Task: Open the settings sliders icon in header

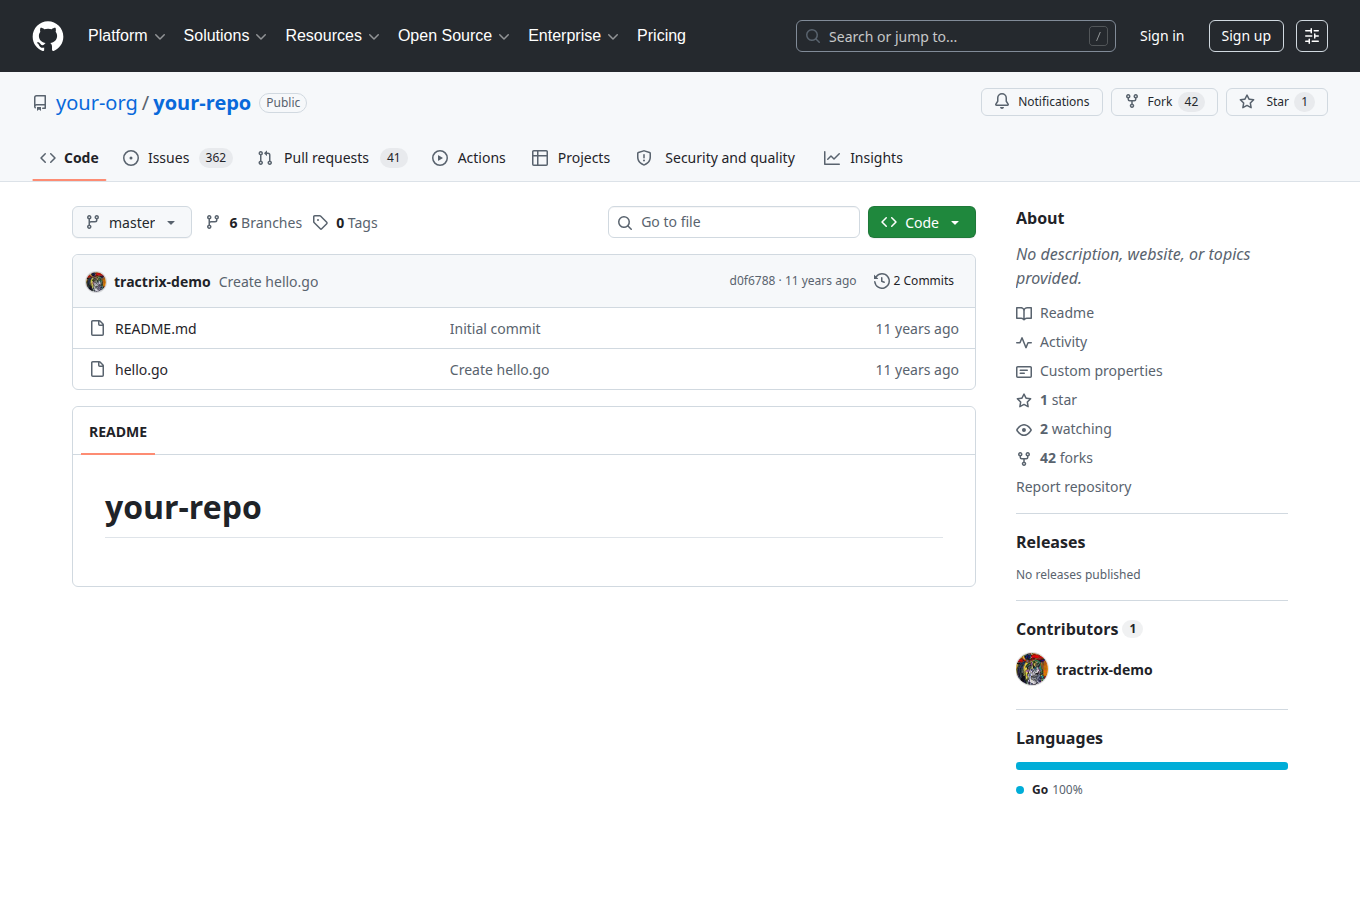Action: click(1312, 36)
